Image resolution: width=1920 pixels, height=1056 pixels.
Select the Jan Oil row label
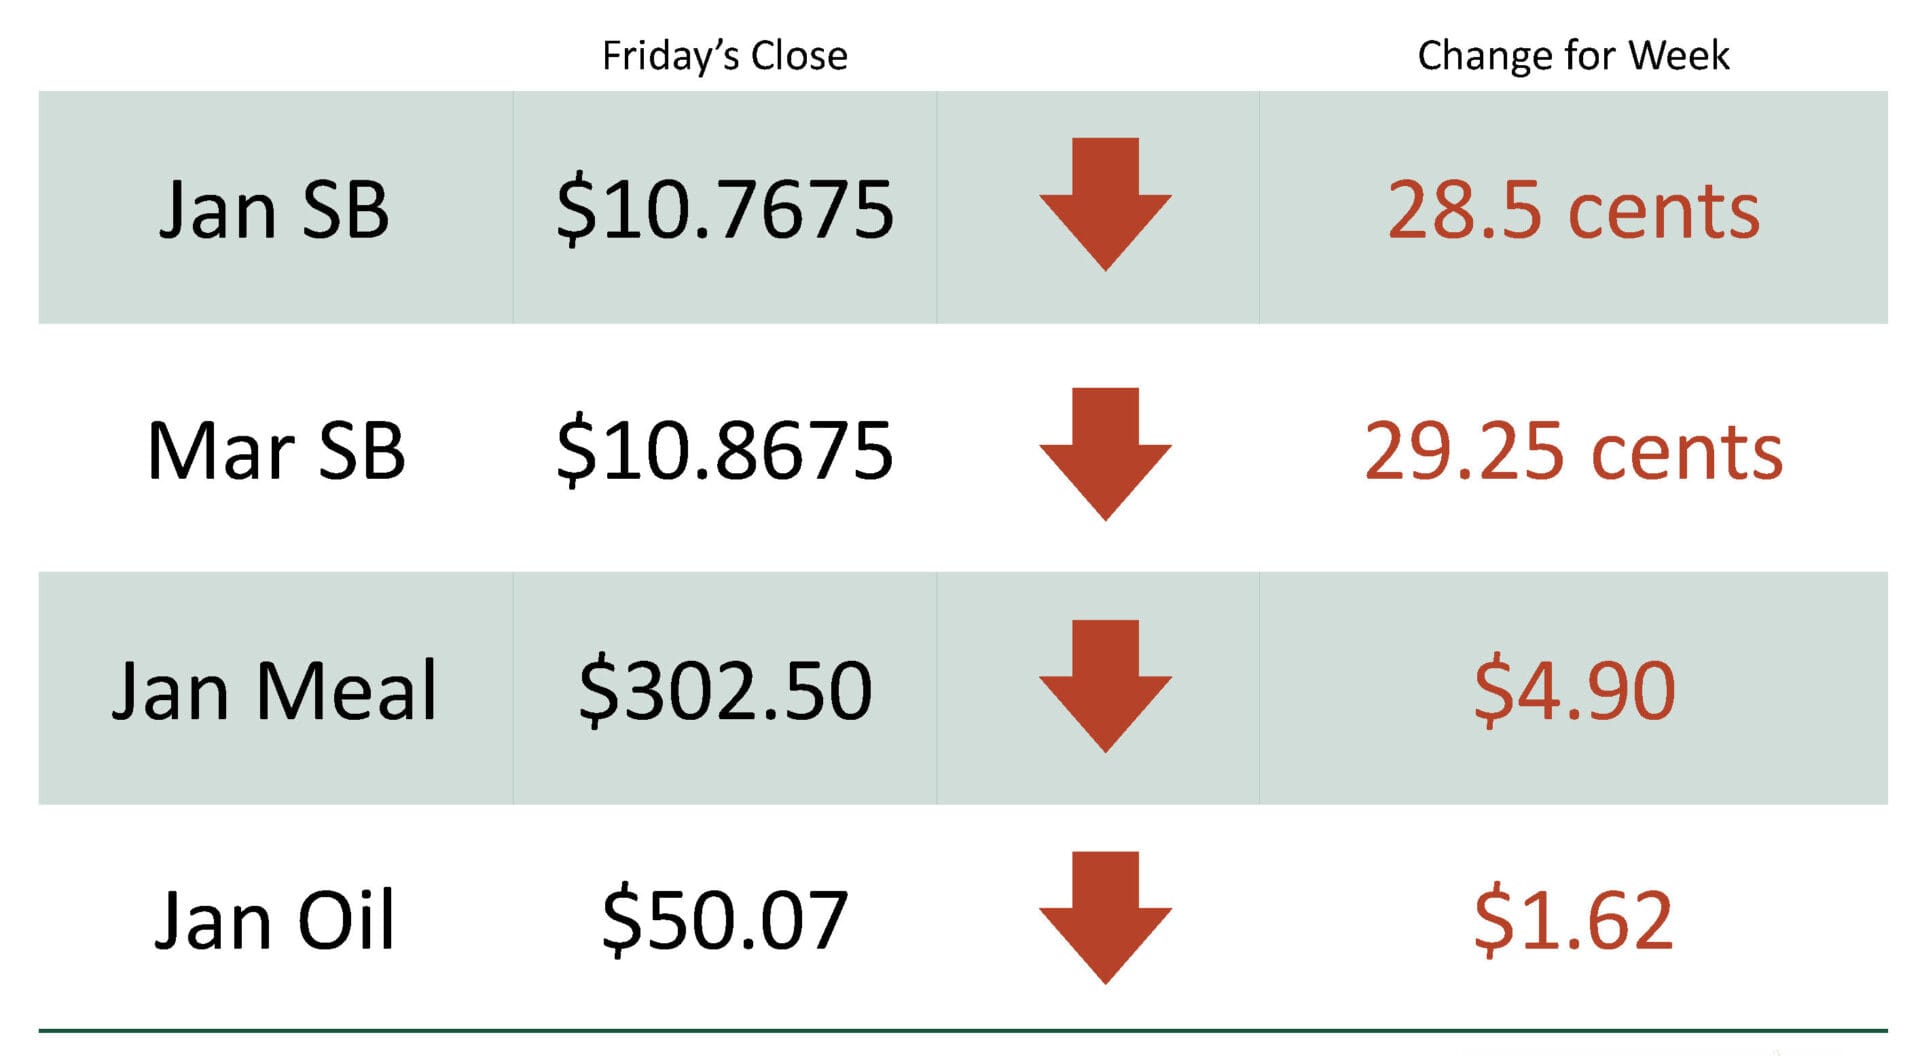click(x=274, y=920)
